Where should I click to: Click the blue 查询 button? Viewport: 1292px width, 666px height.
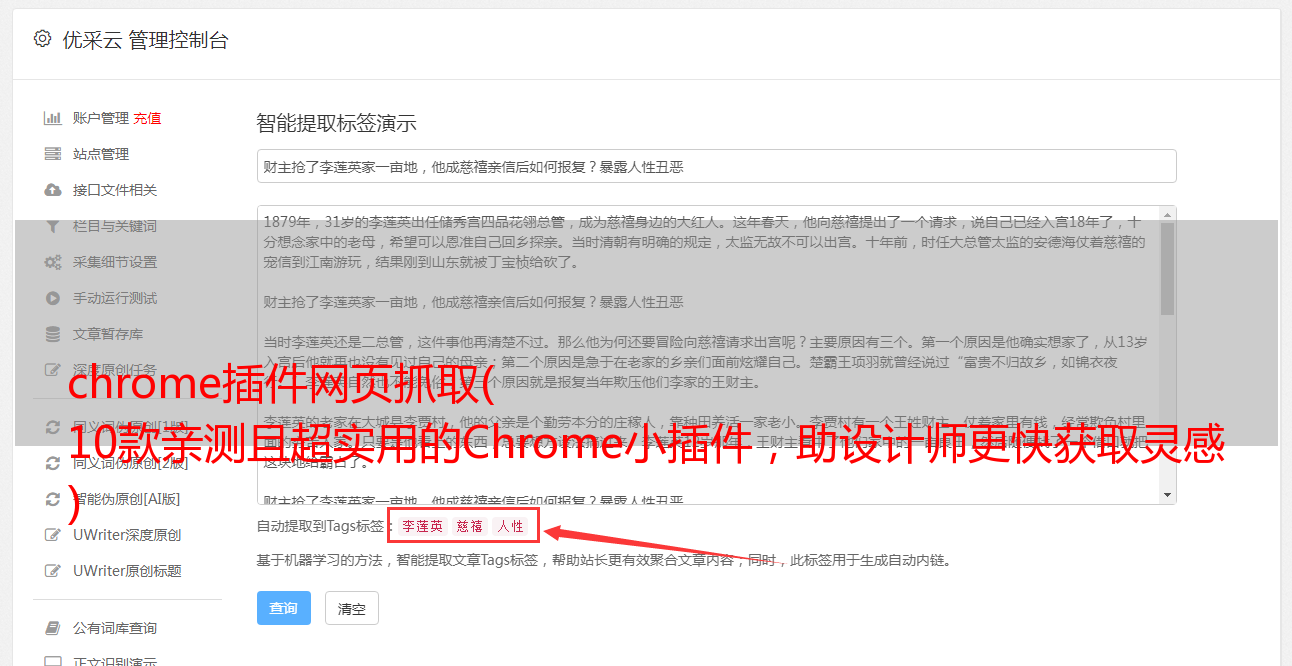click(x=284, y=608)
